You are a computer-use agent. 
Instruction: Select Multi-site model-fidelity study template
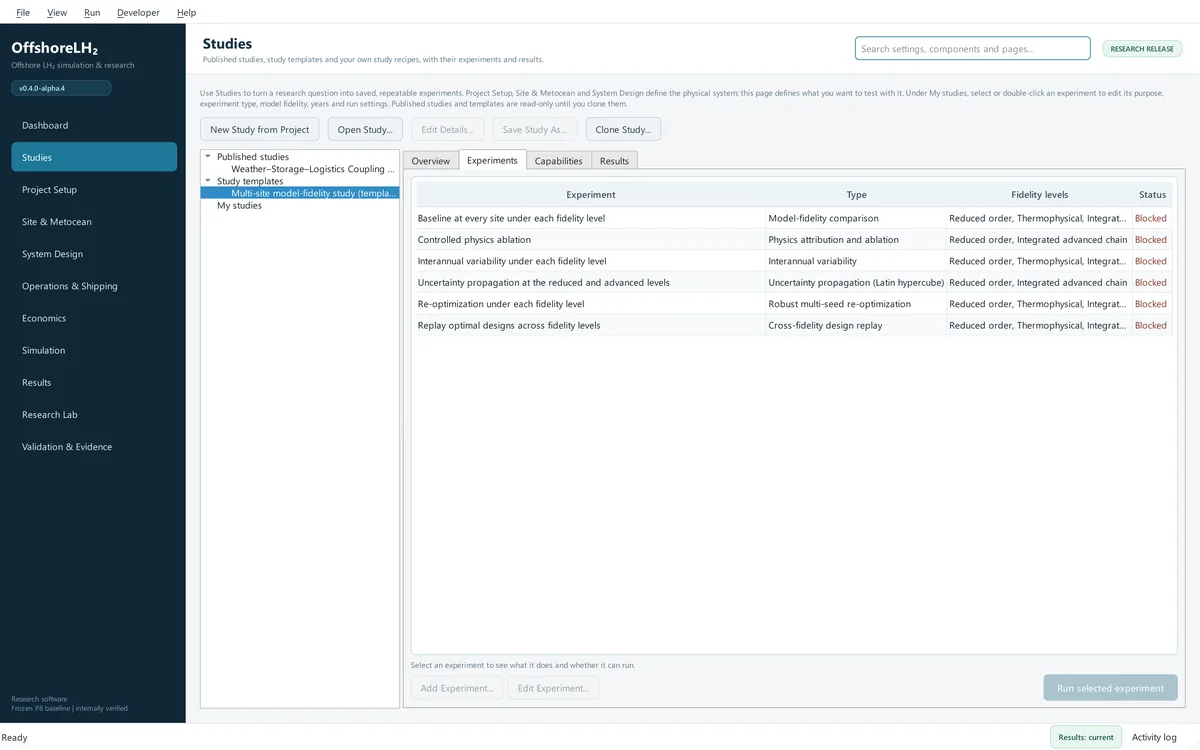pyautogui.click(x=313, y=193)
